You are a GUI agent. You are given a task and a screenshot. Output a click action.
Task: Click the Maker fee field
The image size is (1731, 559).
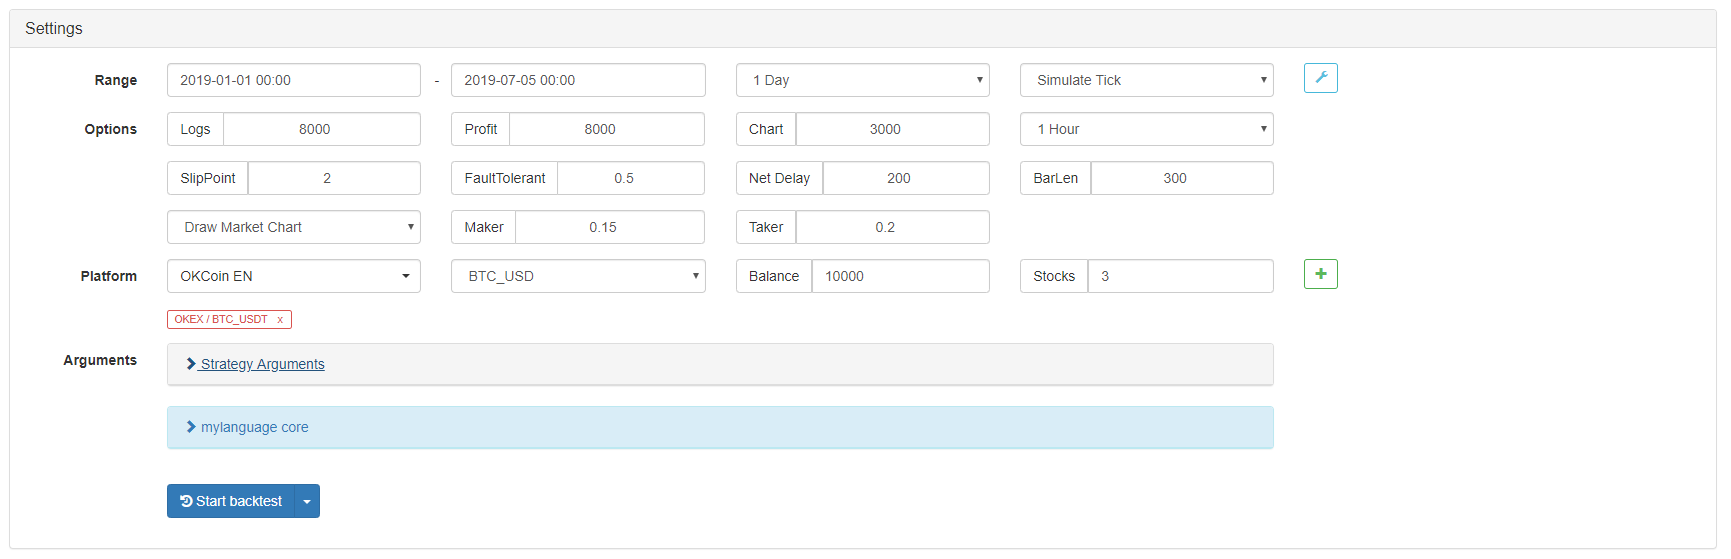tap(610, 227)
